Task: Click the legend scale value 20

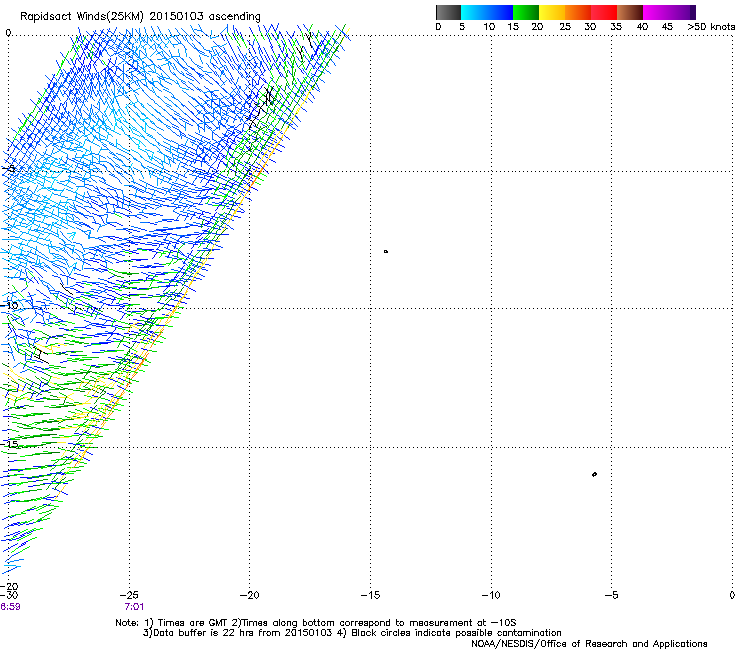Action: pos(538,27)
